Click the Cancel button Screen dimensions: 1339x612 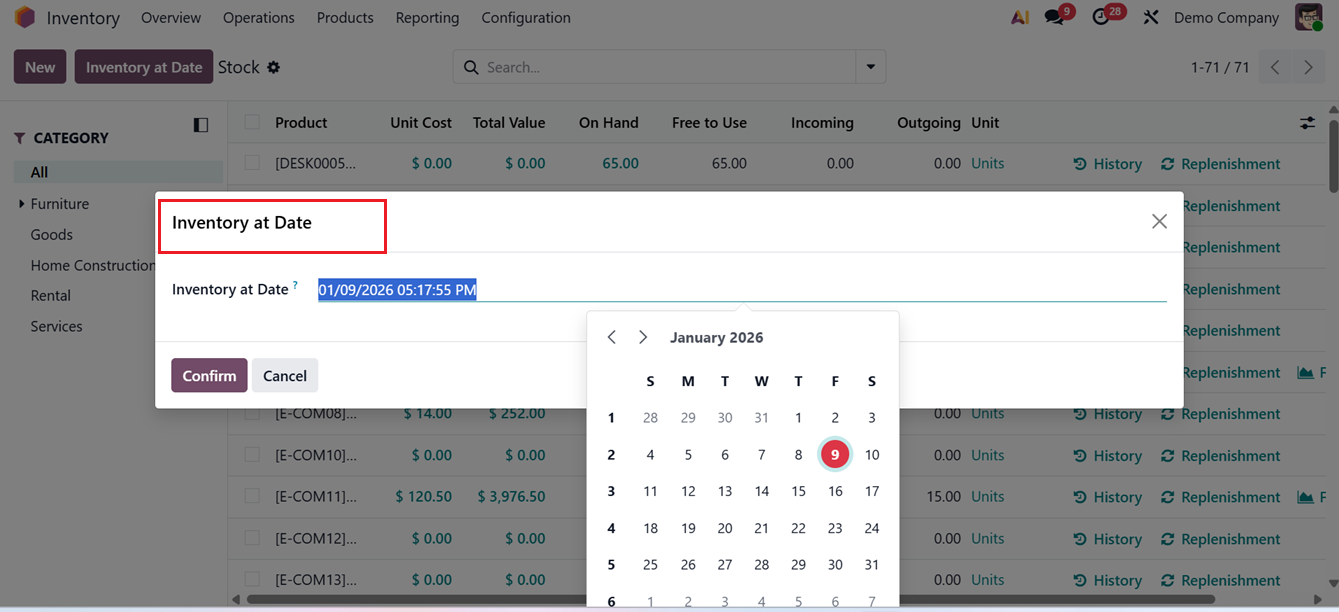coord(284,375)
